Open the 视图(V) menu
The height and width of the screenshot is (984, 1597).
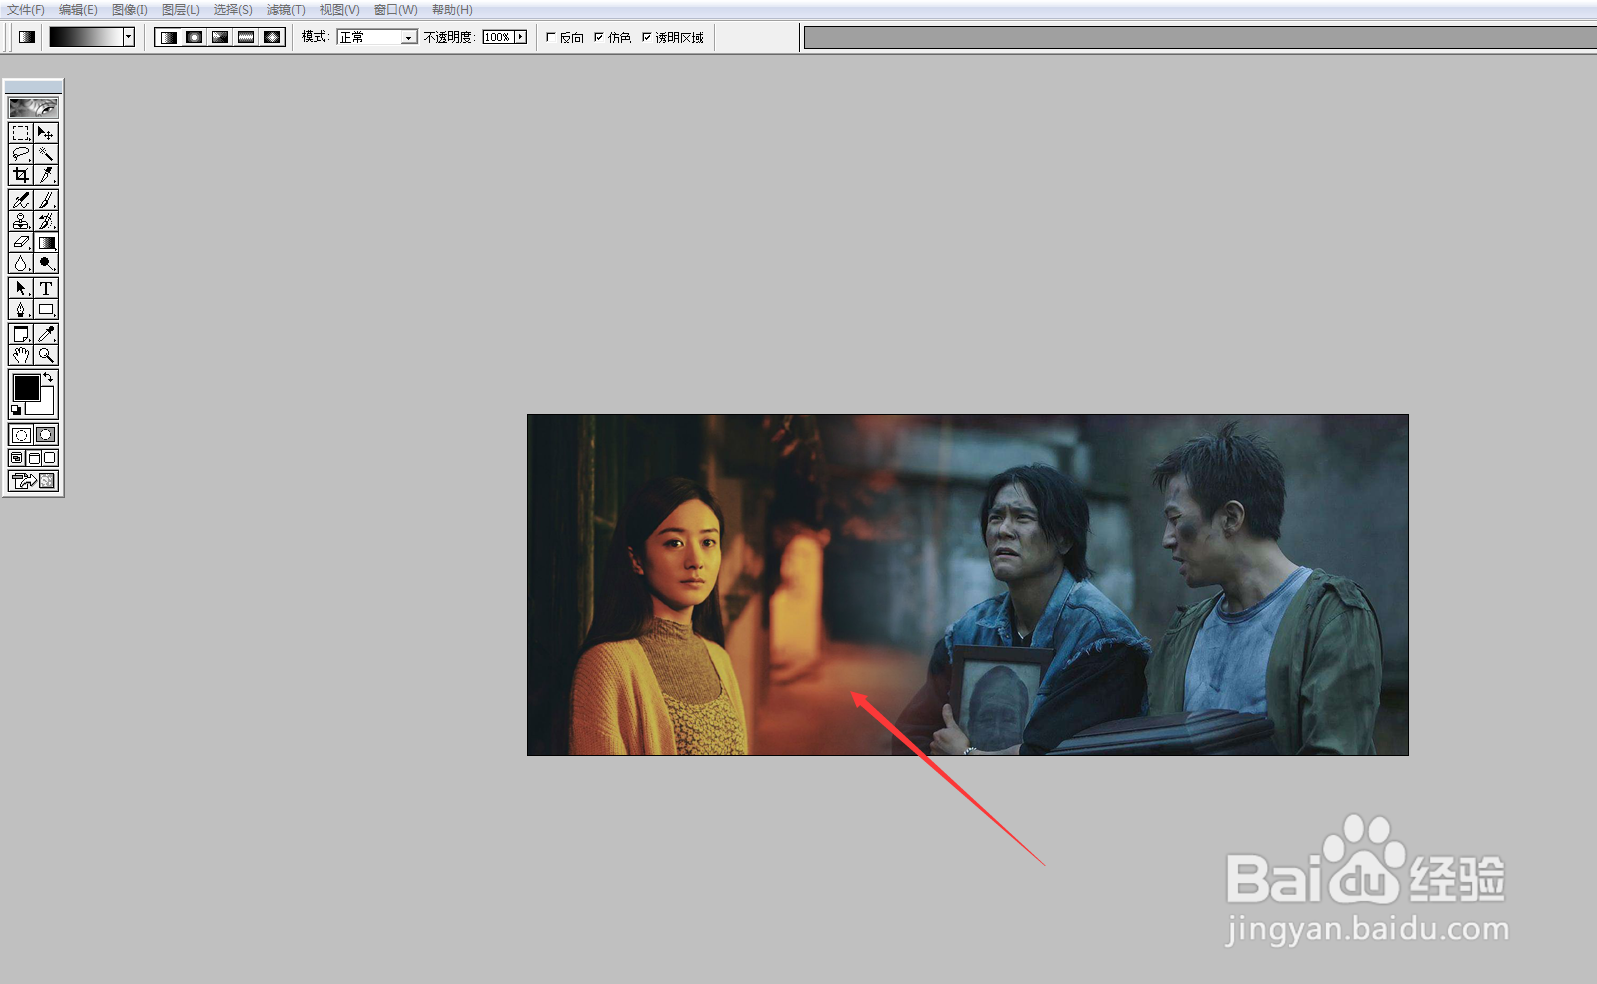tap(339, 10)
